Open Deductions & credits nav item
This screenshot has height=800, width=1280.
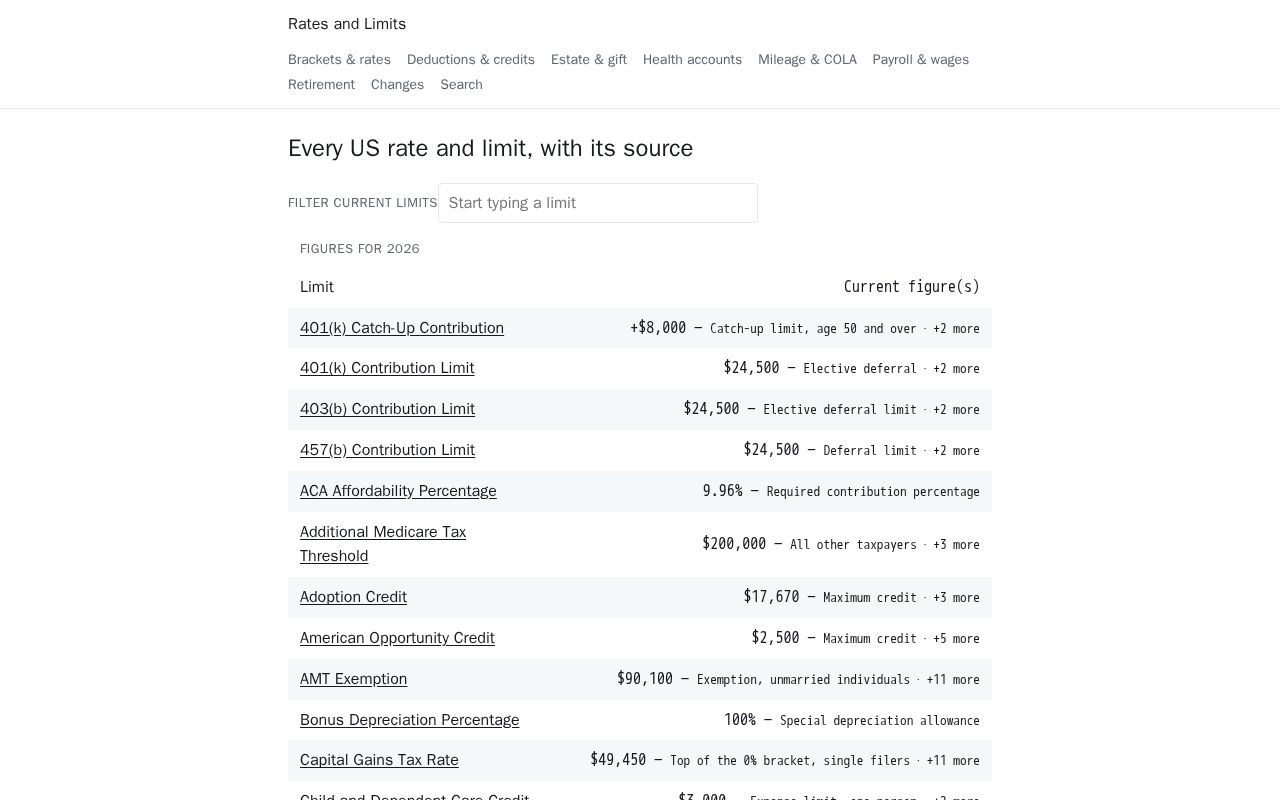471,60
